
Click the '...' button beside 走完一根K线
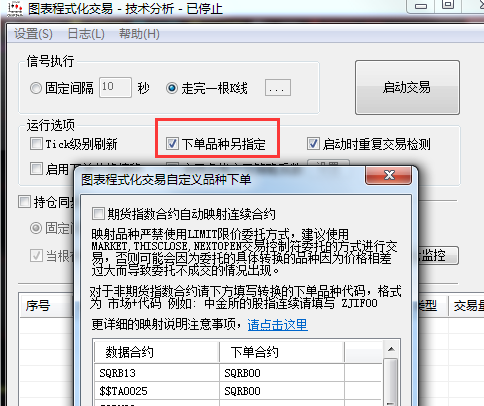pyautogui.click(x=278, y=88)
